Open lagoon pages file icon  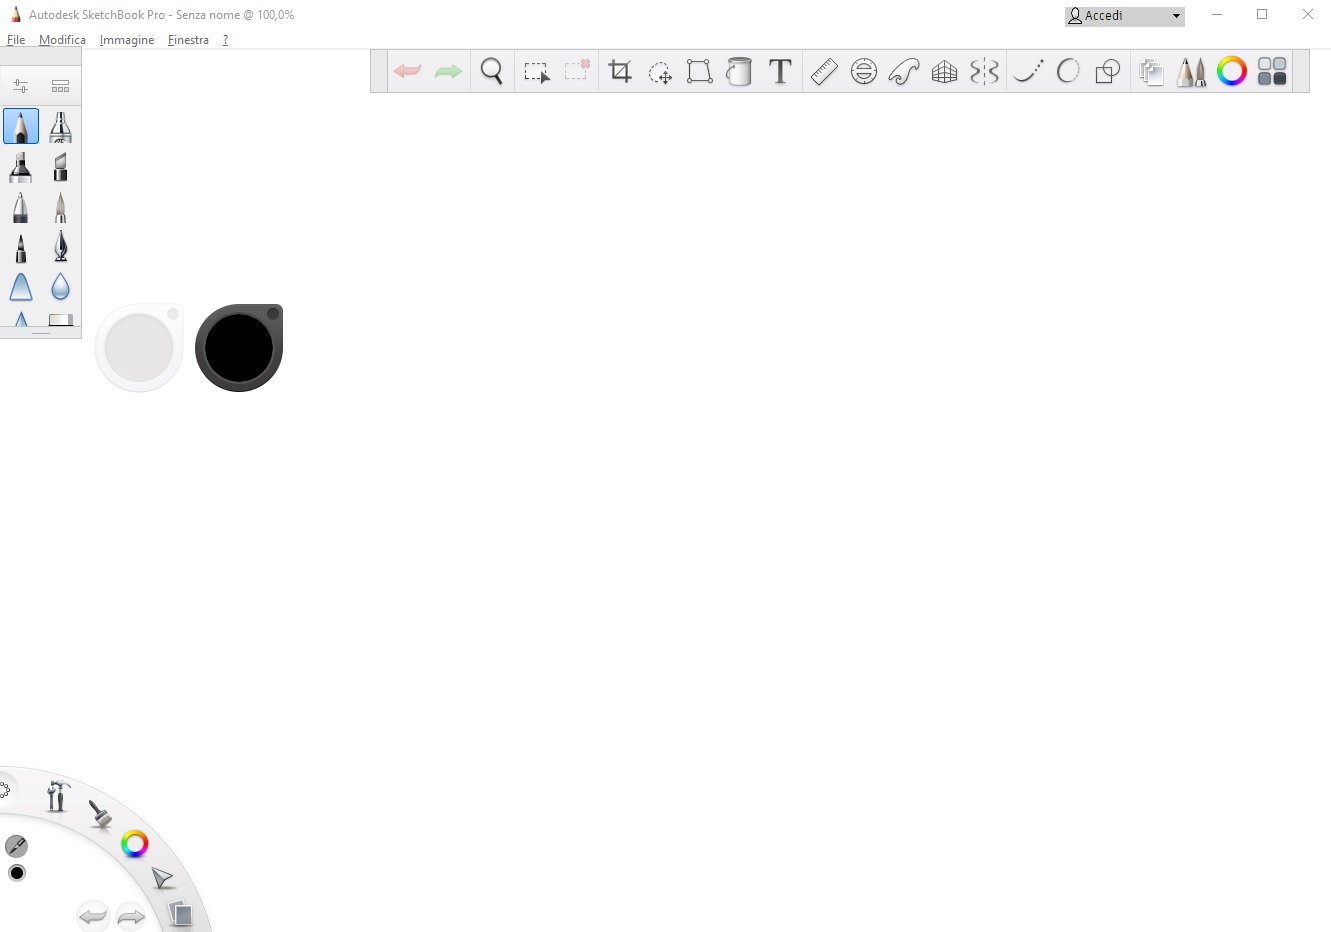click(x=180, y=912)
